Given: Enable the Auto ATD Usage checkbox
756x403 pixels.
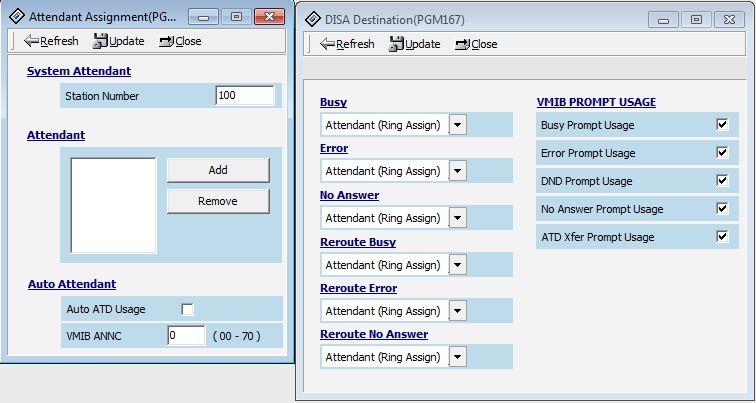Looking at the screenshot, I should [x=187, y=309].
